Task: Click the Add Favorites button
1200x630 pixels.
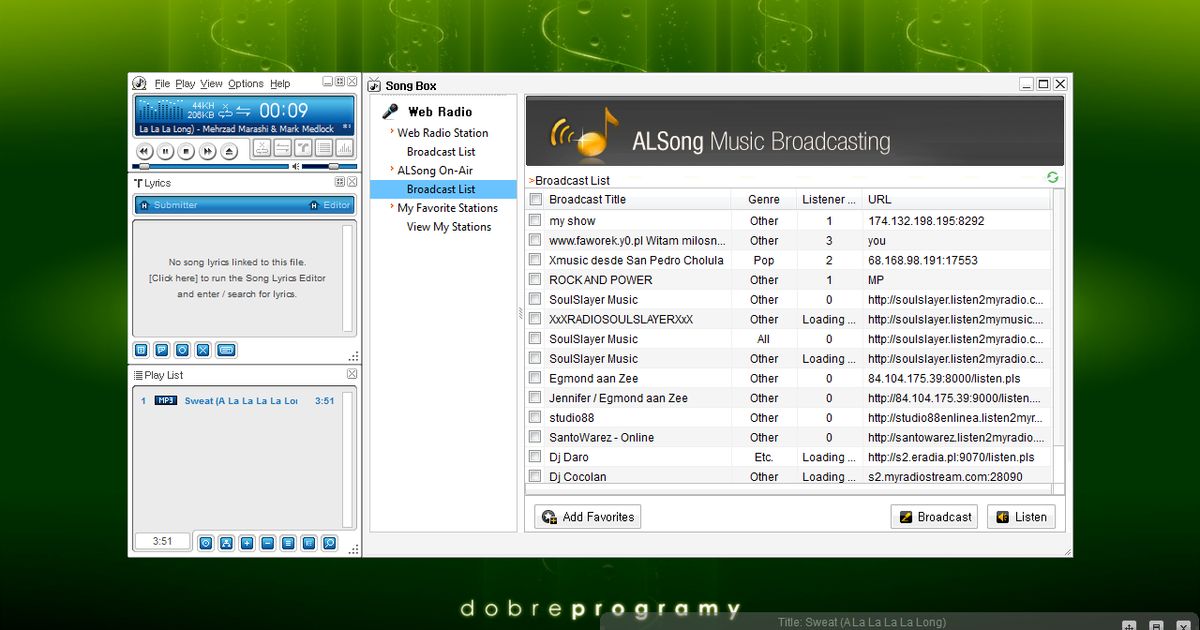Action: [x=586, y=516]
